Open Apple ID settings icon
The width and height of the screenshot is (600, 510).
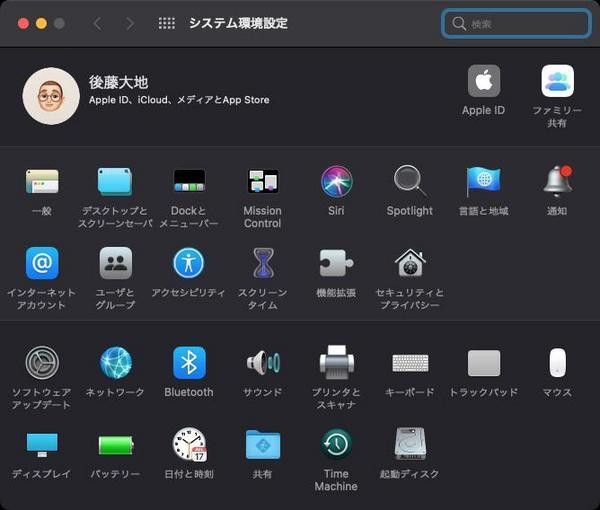coord(484,81)
